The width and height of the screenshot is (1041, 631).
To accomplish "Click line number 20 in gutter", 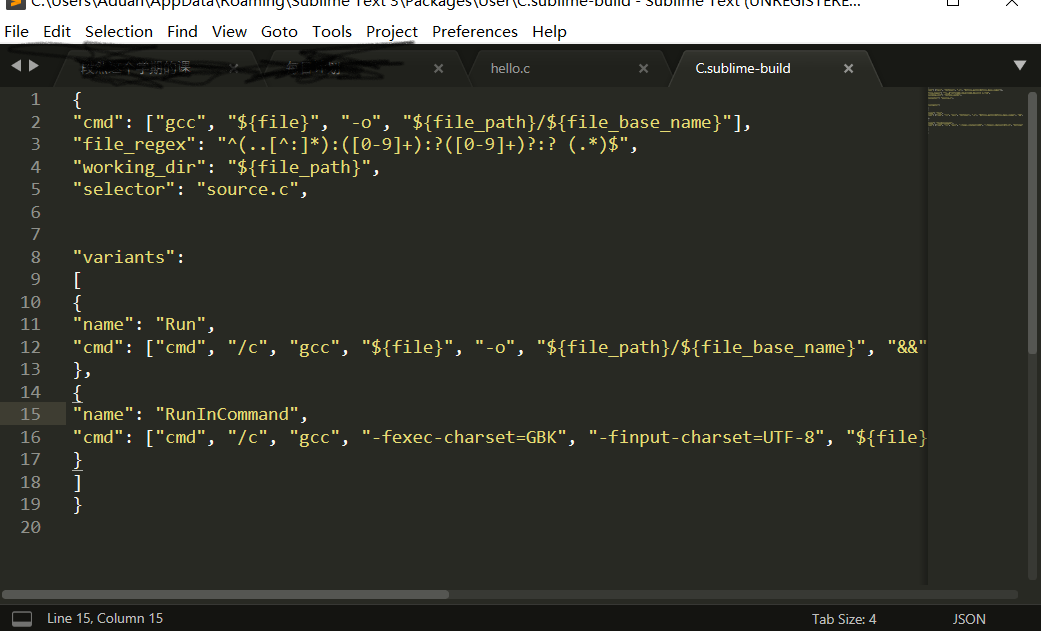I will point(31,527).
